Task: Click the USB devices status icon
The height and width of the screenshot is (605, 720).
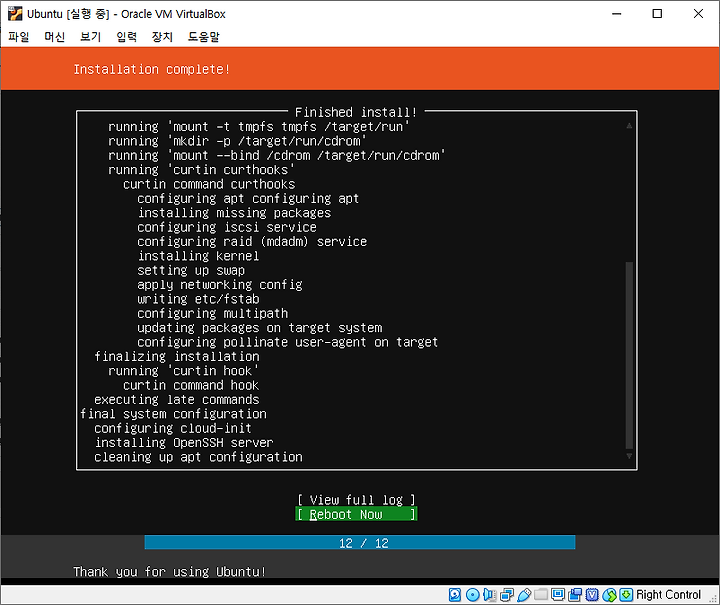Action: [523, 595]
